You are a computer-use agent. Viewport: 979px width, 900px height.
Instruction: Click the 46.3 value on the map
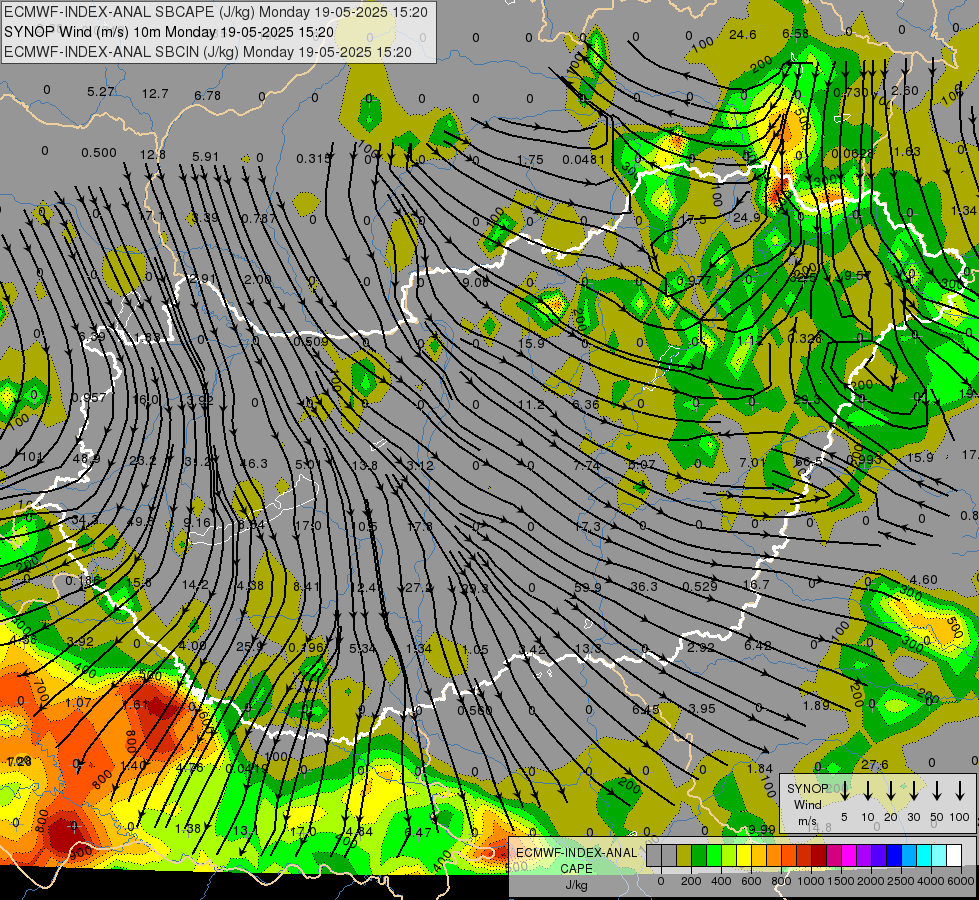253,463
